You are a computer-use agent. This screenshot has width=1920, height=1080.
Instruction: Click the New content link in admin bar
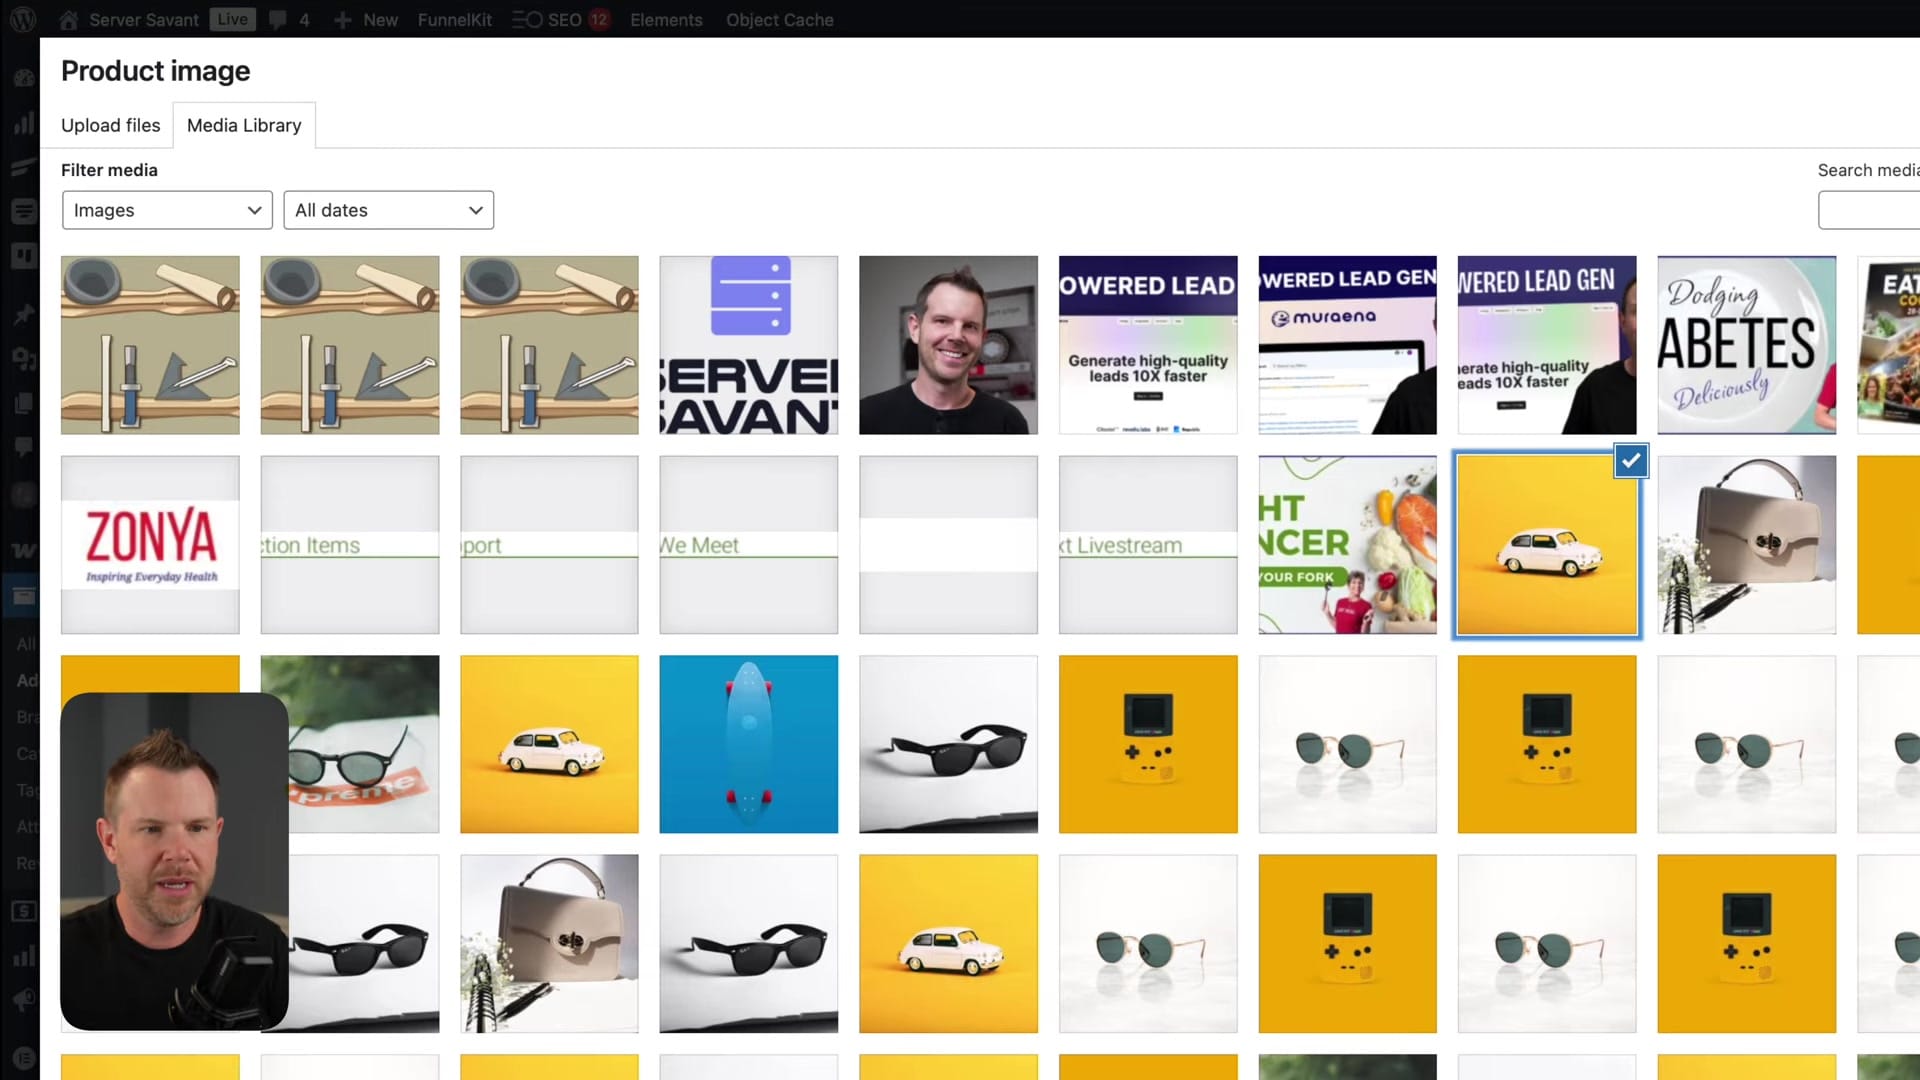(x=380, y=19)
